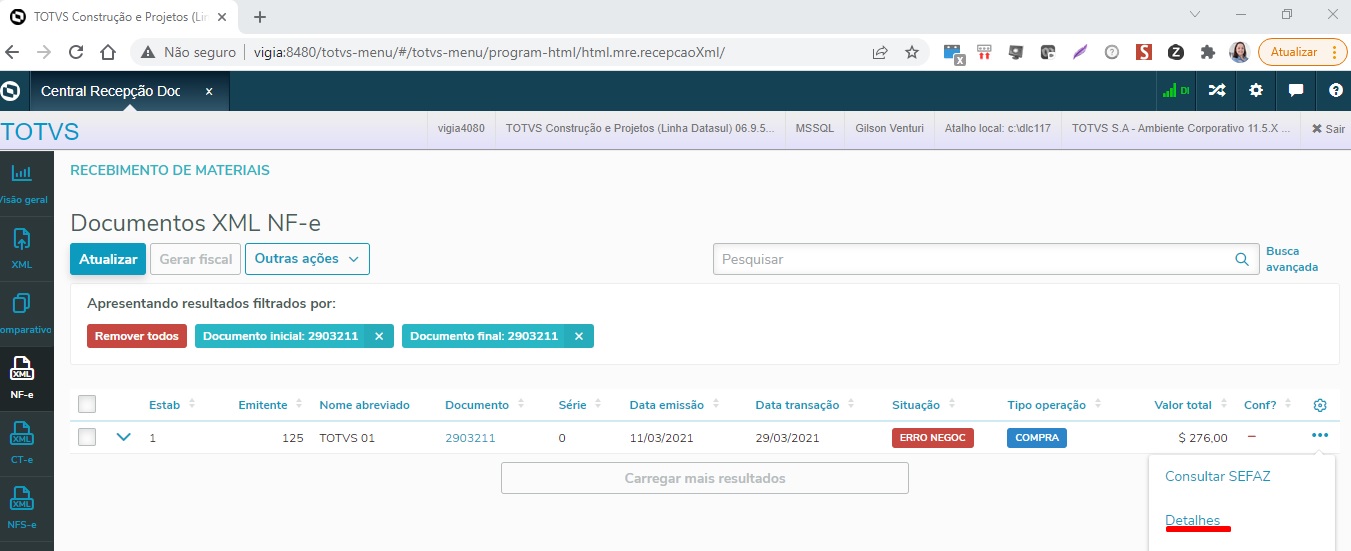Click Sair to log out
This screenshot has width=1351, height=551.
pyautogui.click(x=1328, y=129)
